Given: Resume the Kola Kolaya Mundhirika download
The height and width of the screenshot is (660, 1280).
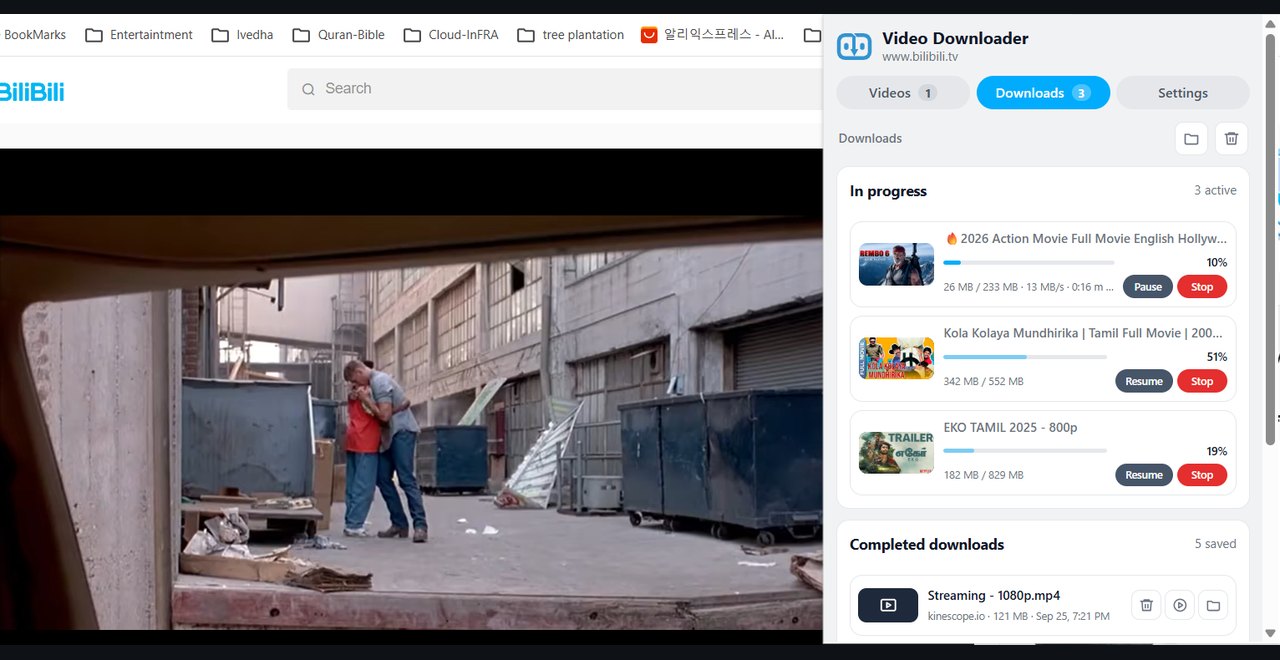Looking at the screenshot, I should pyautogui.click(x=1144, y=381).
